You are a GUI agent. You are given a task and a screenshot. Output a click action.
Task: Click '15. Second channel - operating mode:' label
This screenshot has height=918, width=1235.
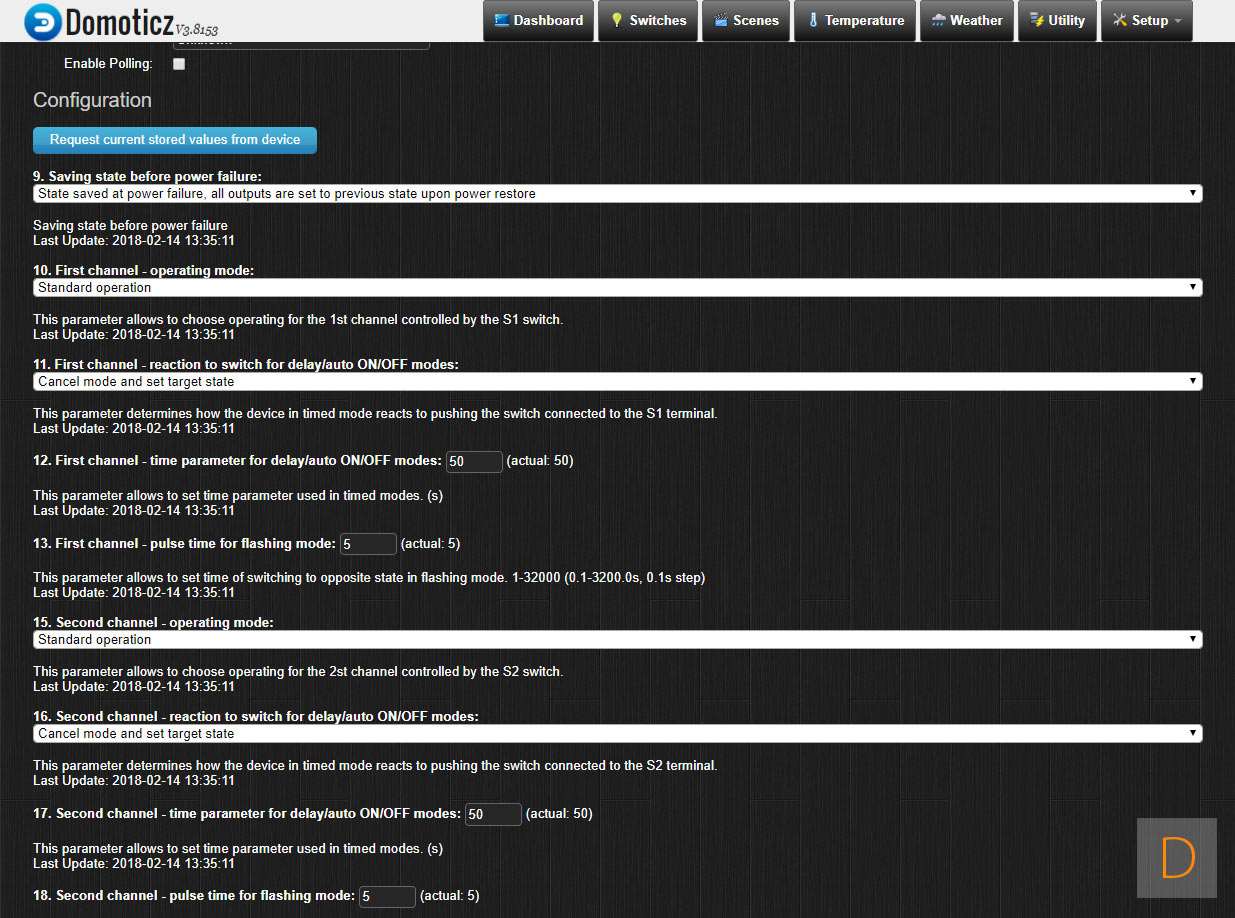coord(153,623)
